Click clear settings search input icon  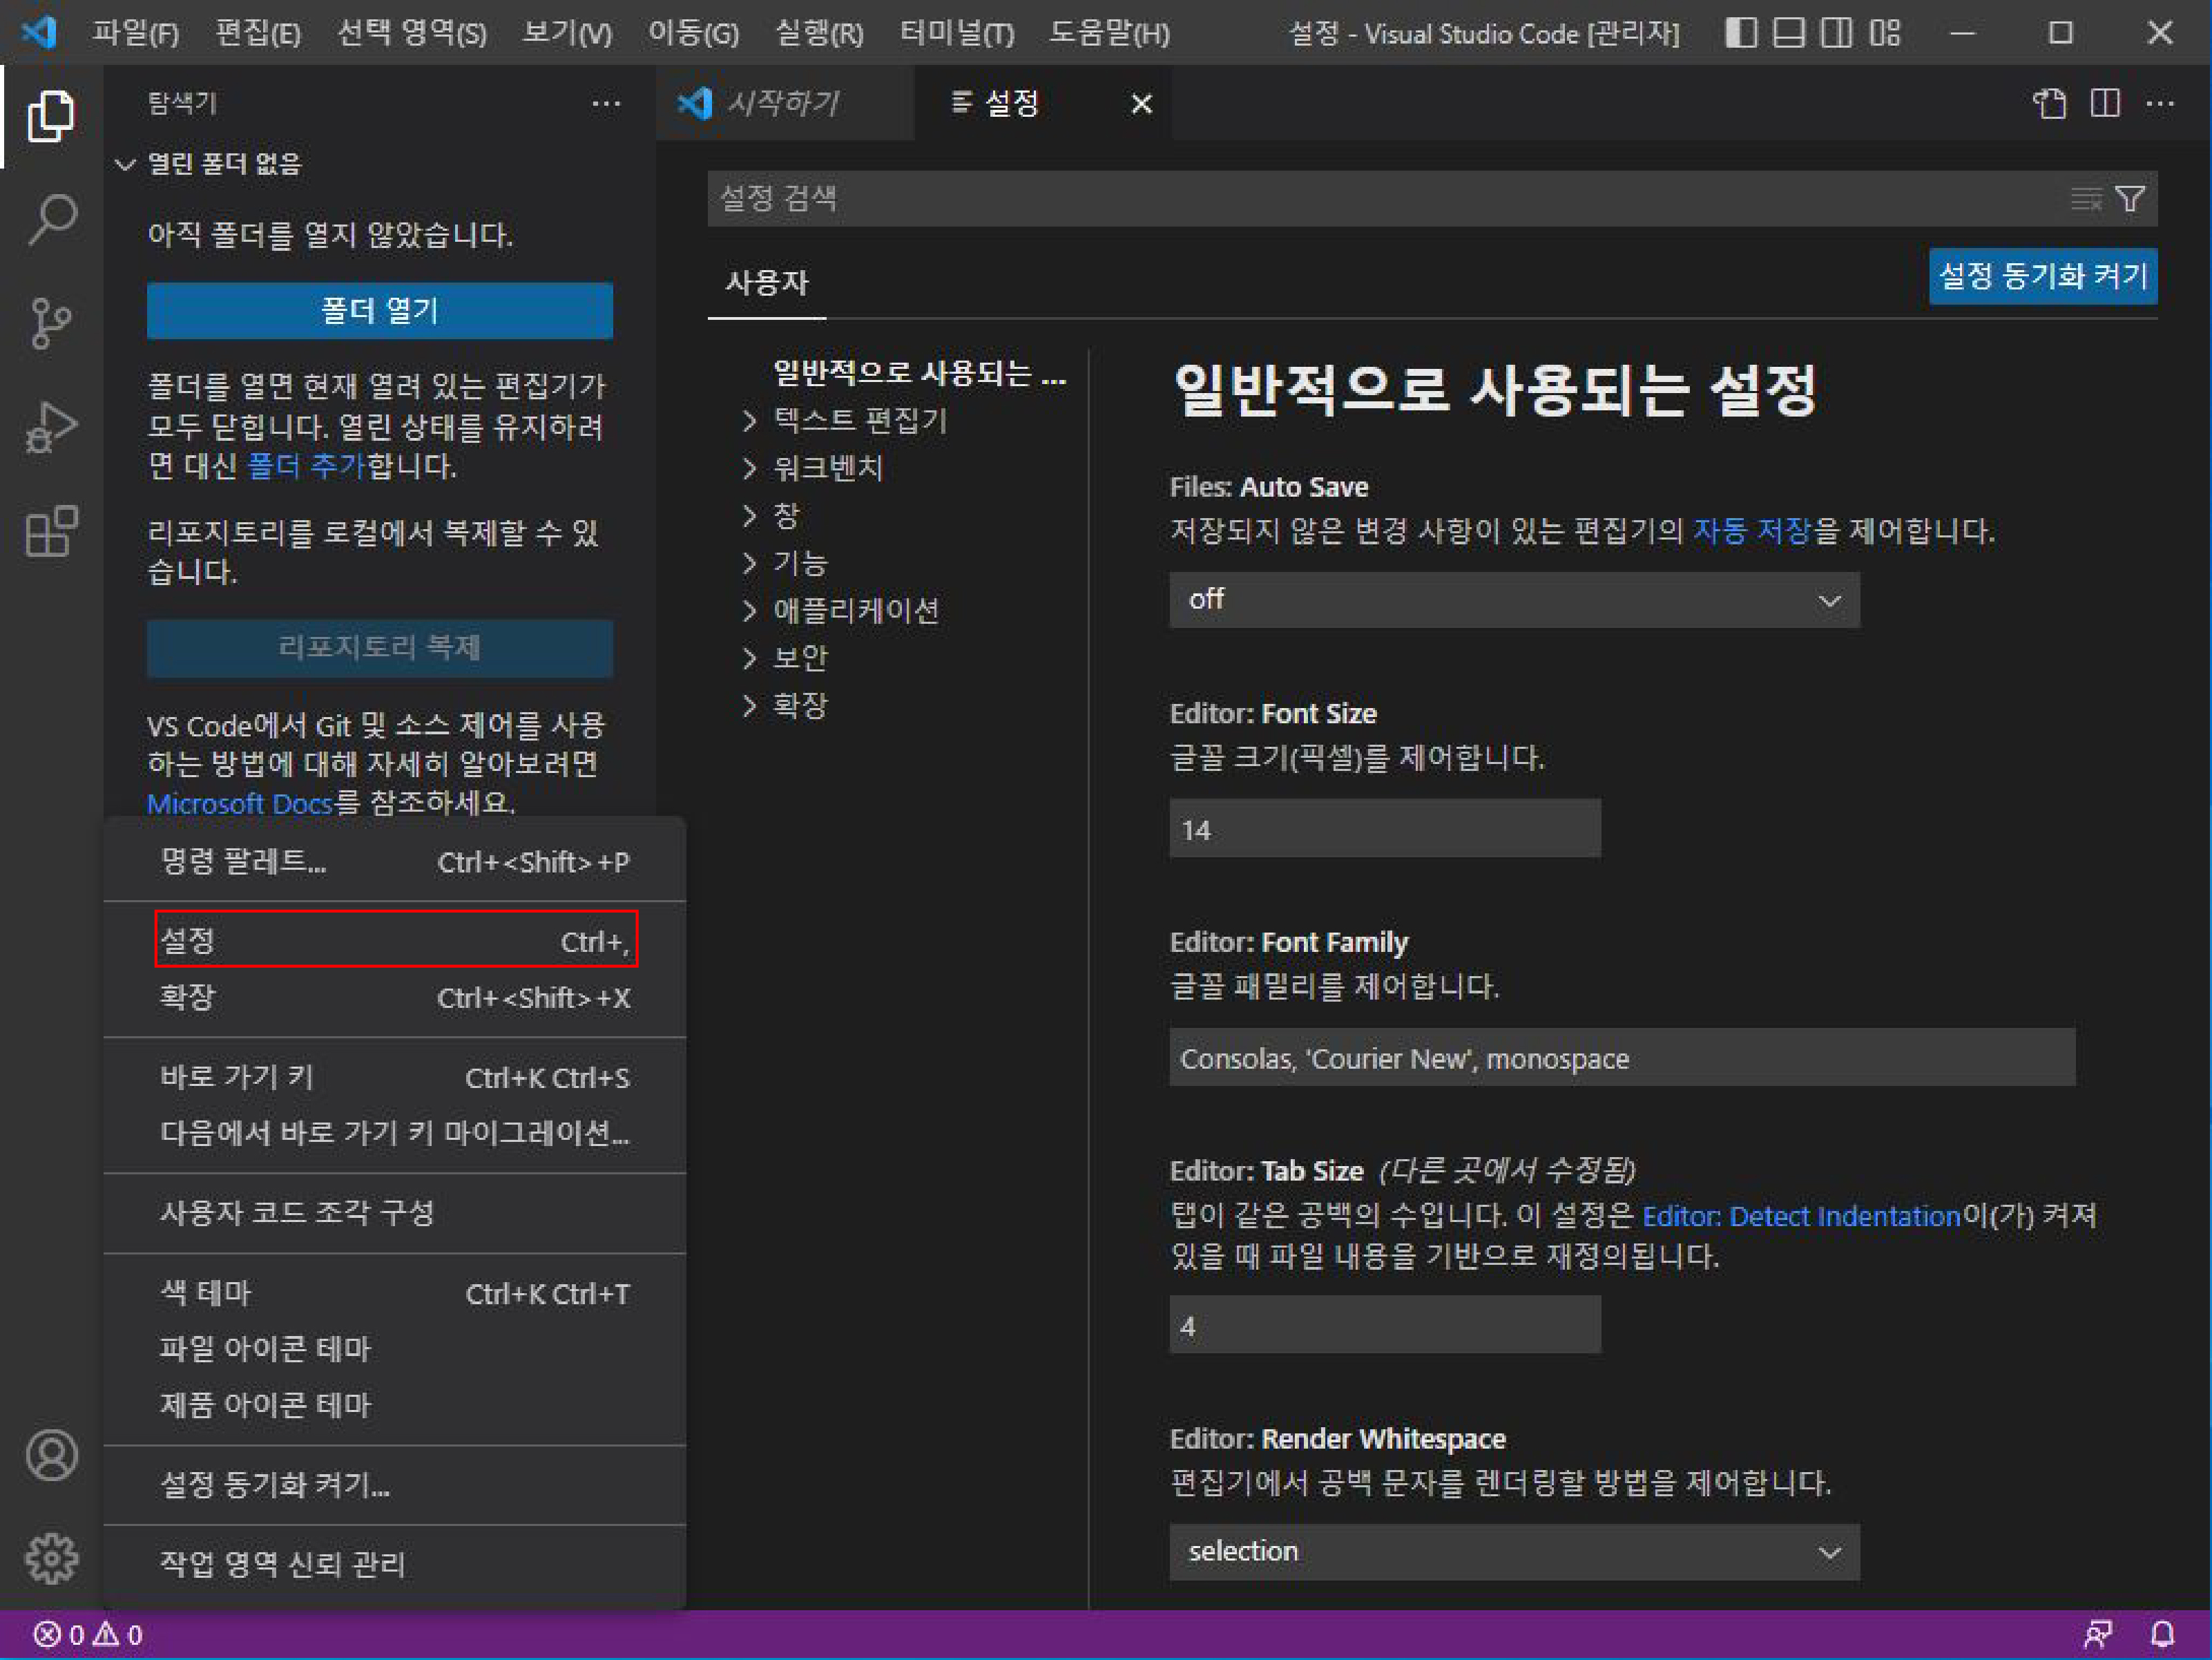[x=2086, y=199]
